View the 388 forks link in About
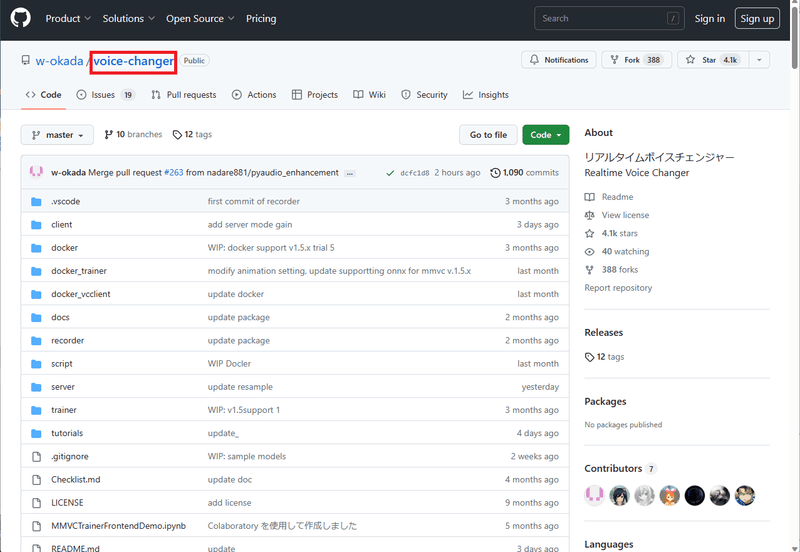Screen dimensions: 800x552 (x=611, y=269)
